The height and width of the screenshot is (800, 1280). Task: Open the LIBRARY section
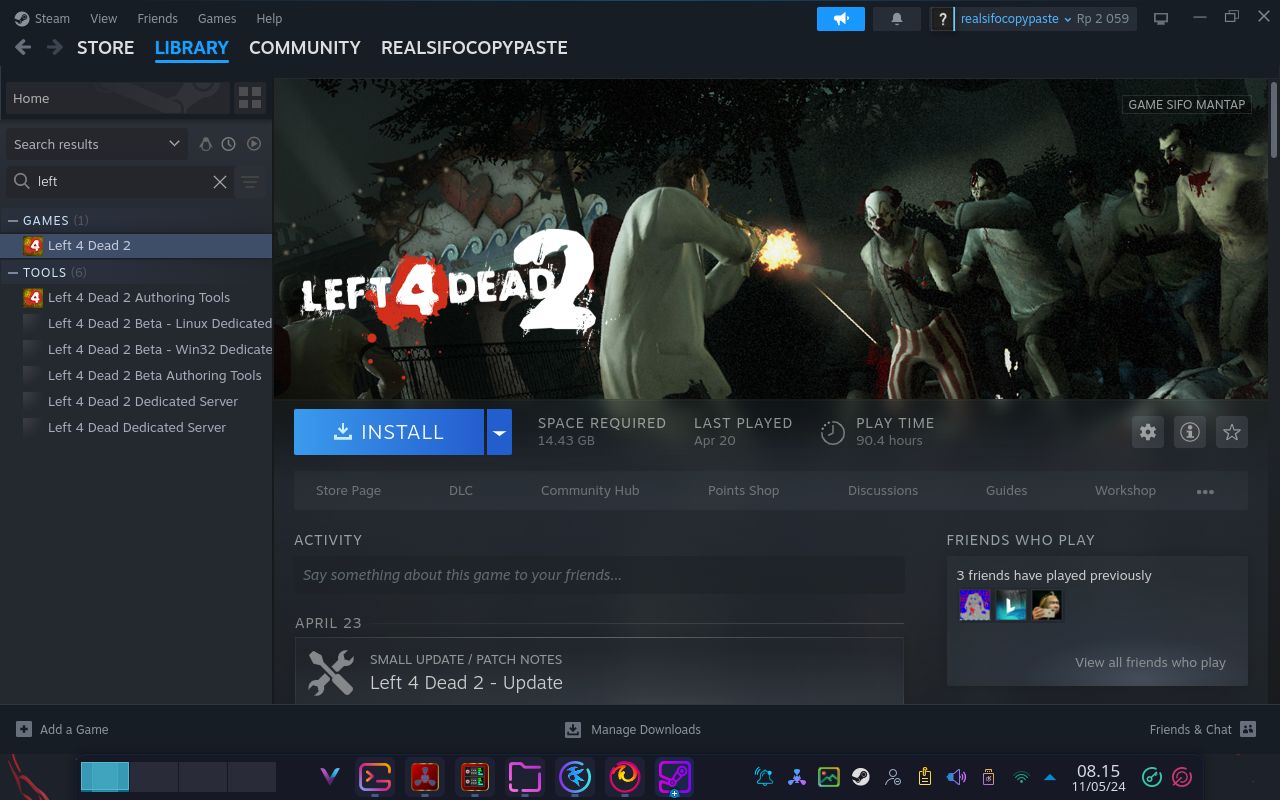[191, 48]
